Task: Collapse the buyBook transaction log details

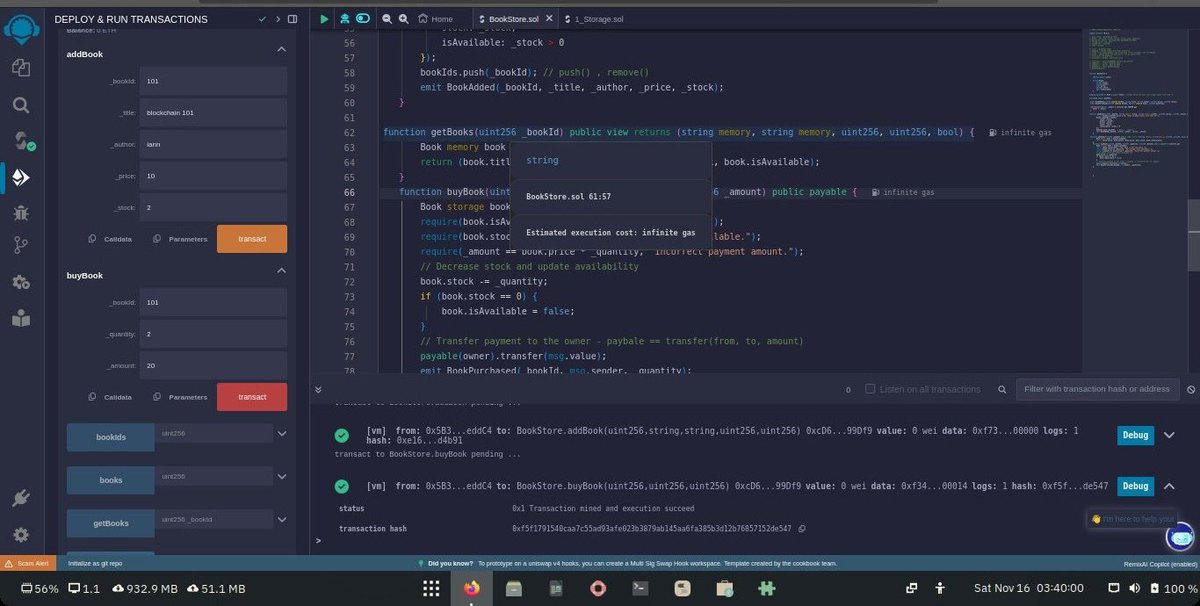Action: pos(1169,486)
